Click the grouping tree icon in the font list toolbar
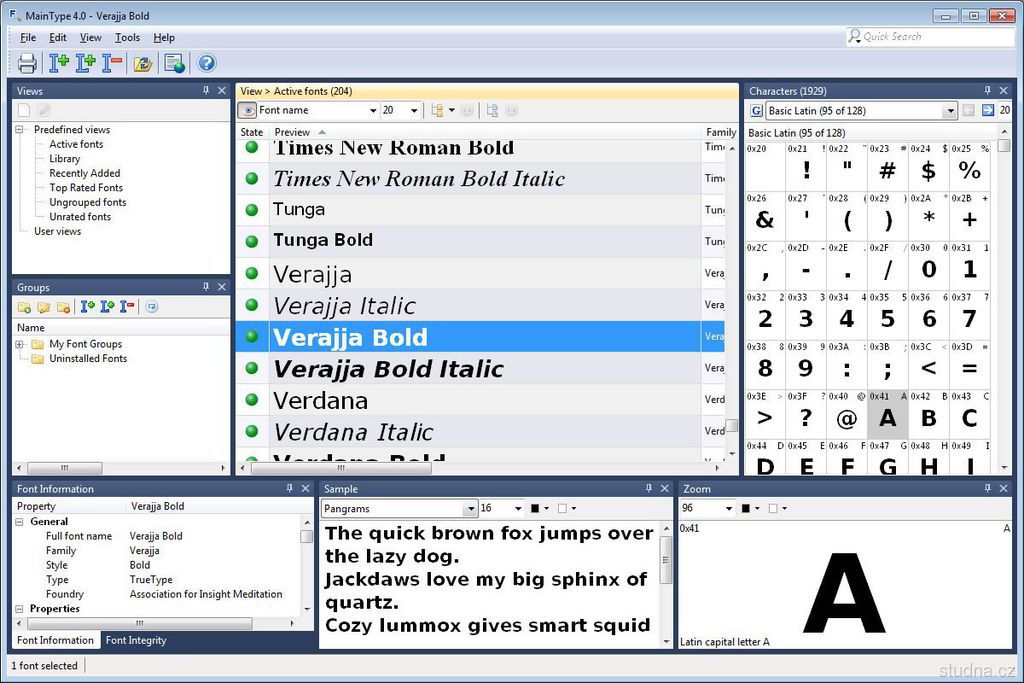Screen dimensions: 1024x683 point(437,110)
